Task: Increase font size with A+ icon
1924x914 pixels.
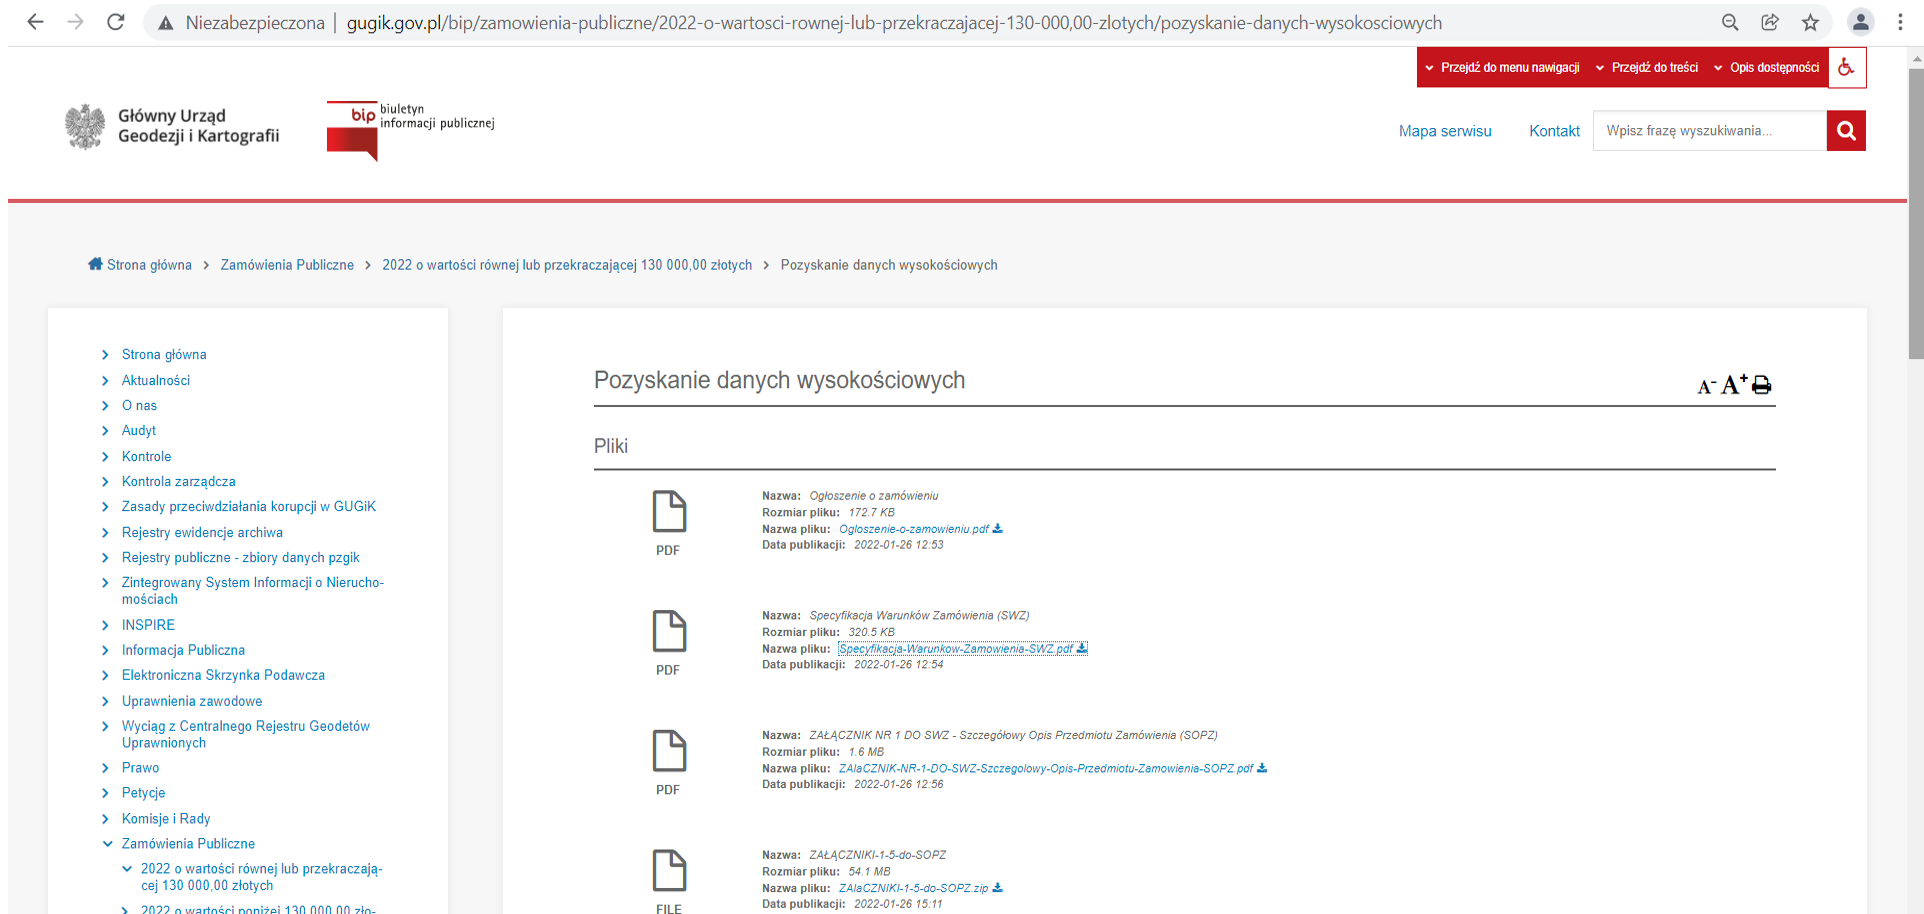Action: 1733,385
